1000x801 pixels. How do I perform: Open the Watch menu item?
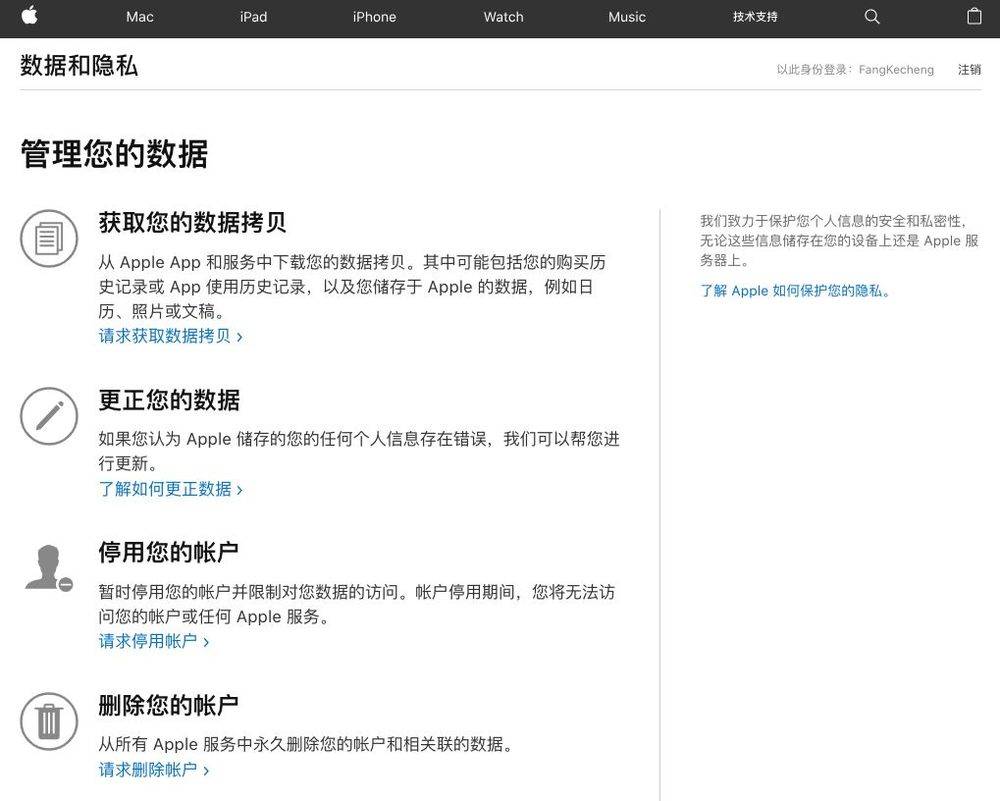pyautogui.click(x=503, y=17)
